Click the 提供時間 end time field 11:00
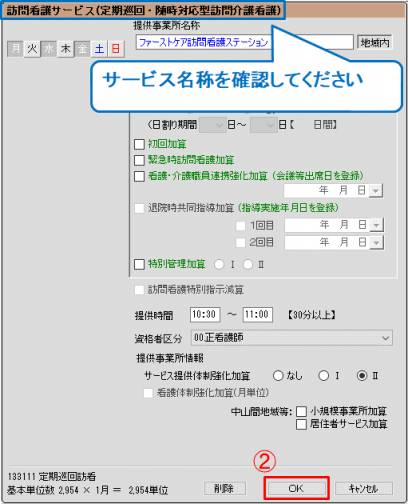 tap(258, 315)
